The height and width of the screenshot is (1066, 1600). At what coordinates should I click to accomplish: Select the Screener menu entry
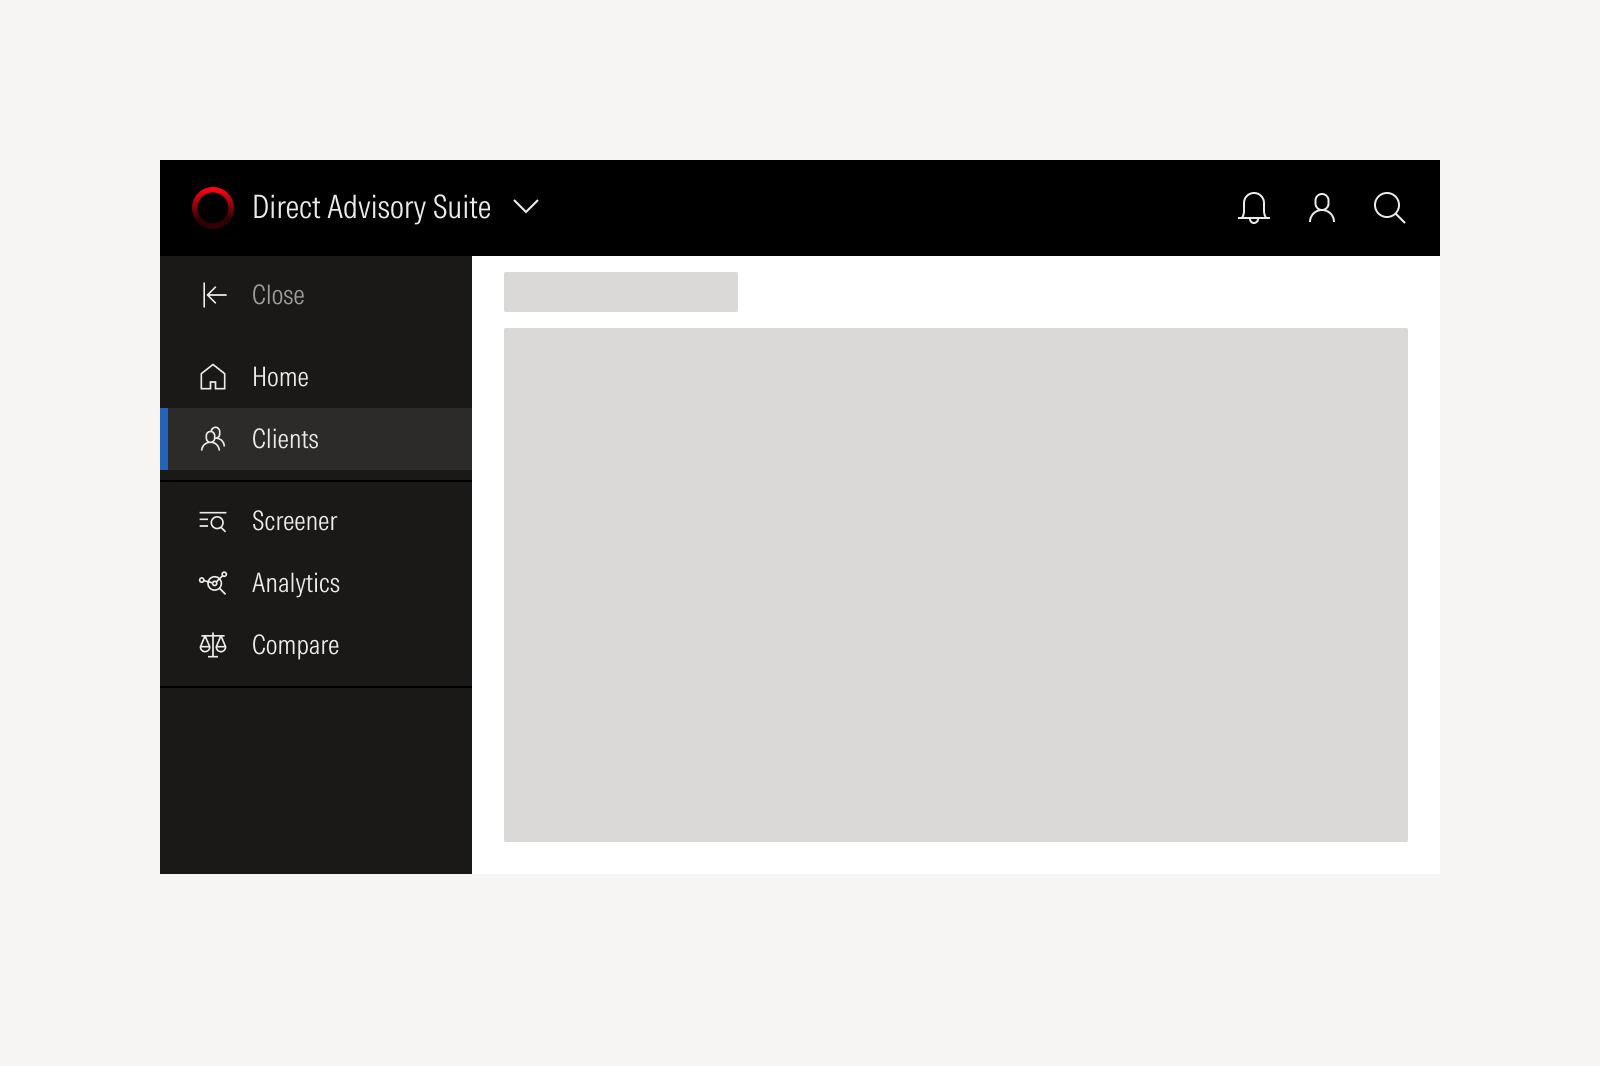click(294, 521)
